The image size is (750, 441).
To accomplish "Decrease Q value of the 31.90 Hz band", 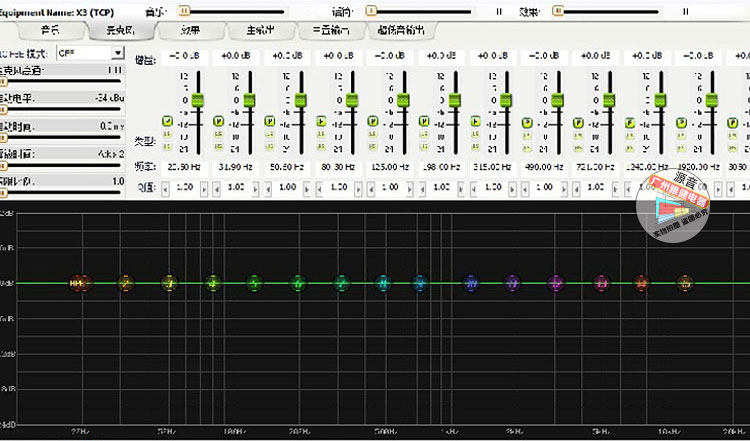I will coord(216,189).
